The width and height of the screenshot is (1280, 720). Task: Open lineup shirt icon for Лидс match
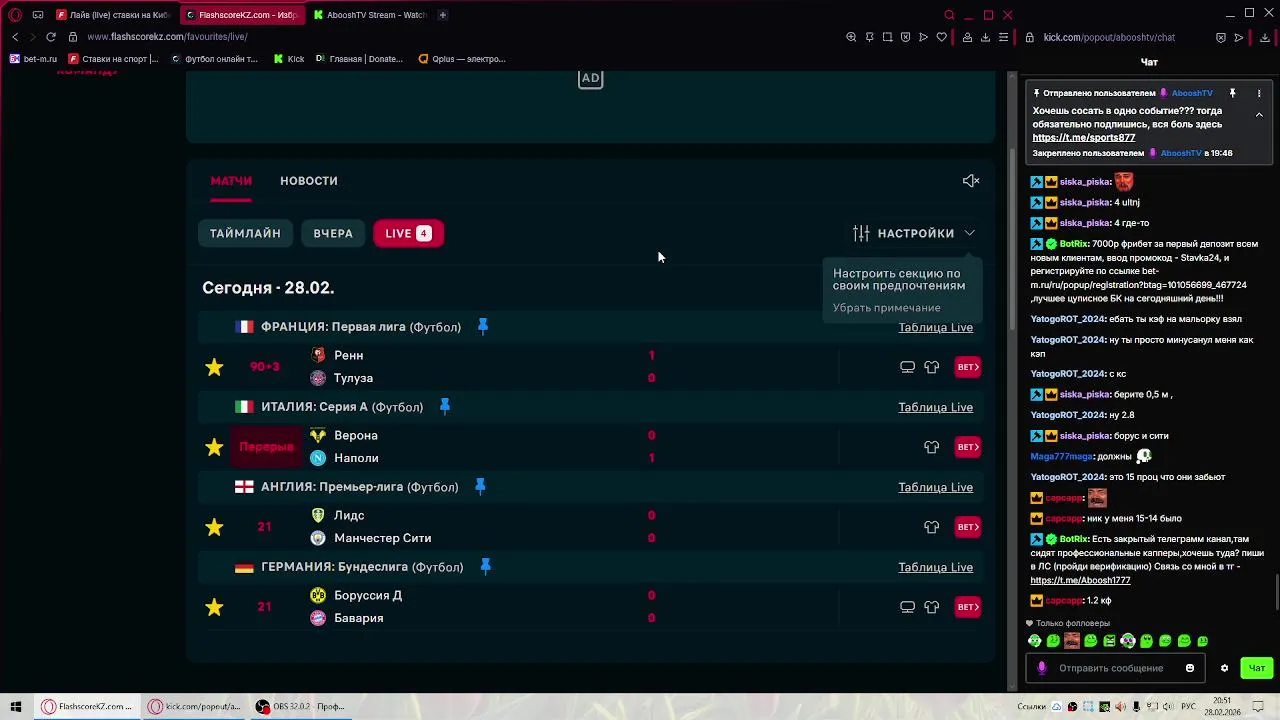932,527
